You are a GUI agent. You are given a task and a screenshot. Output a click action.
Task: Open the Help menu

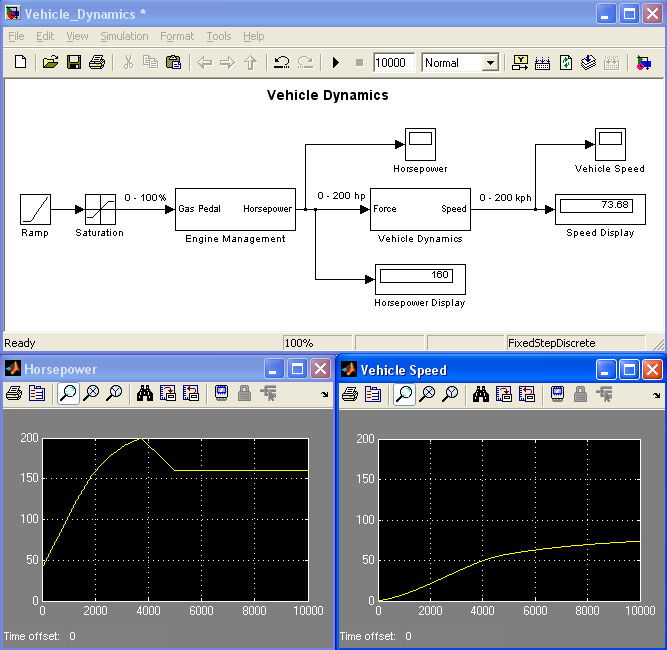tap(254, 37)
